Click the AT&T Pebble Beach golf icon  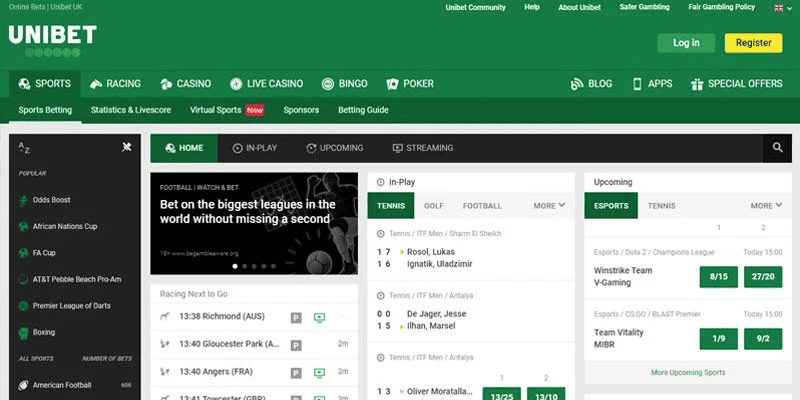(x=23, y=280)
